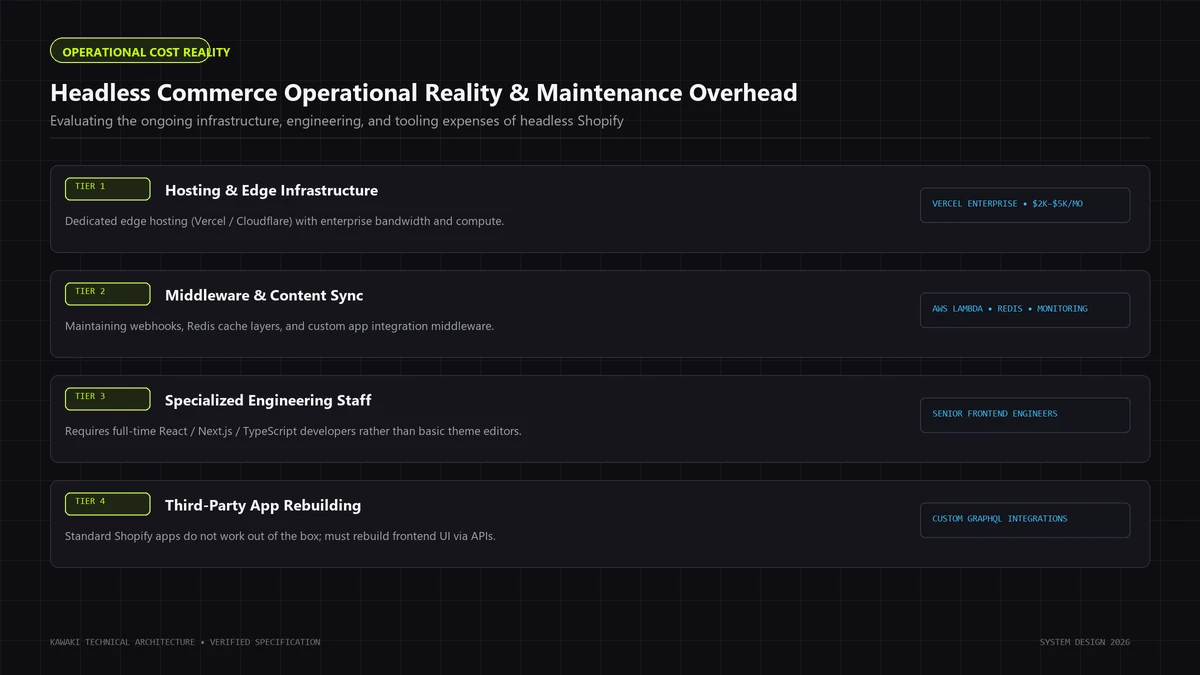Click the TIER 3 label badge
Image resolution: width=1200 pixels, height=675 pixels.
[108, 399]
